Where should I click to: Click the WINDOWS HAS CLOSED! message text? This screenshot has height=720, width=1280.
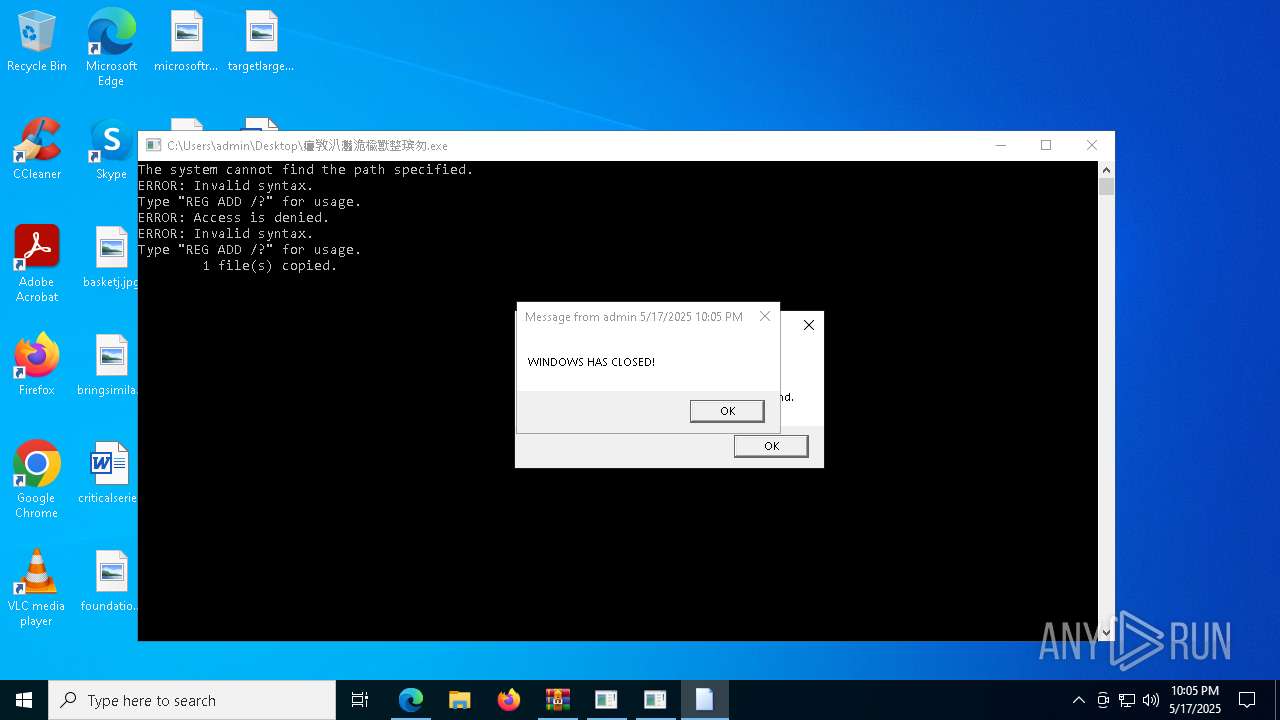point(591,362)
